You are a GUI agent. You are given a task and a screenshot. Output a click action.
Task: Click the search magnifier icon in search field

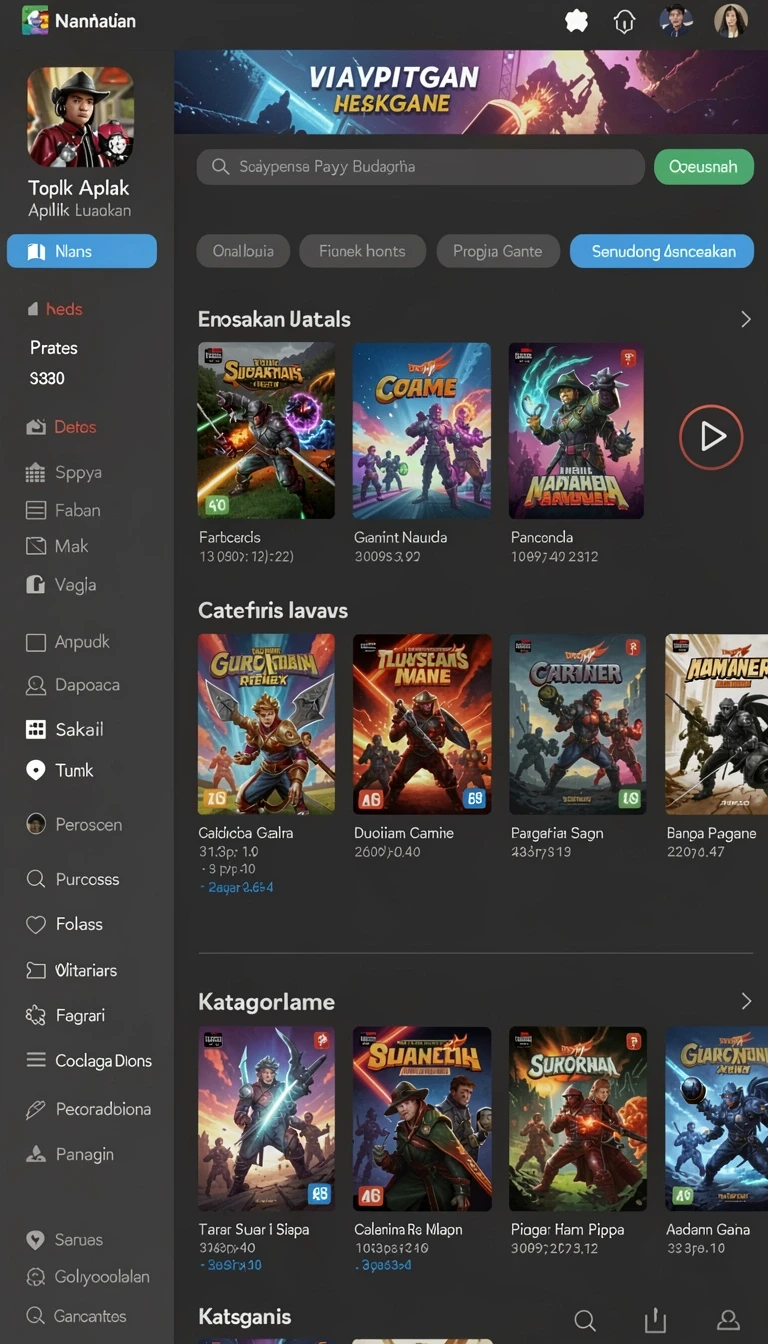pyautogui.click(x=220, y=167)
